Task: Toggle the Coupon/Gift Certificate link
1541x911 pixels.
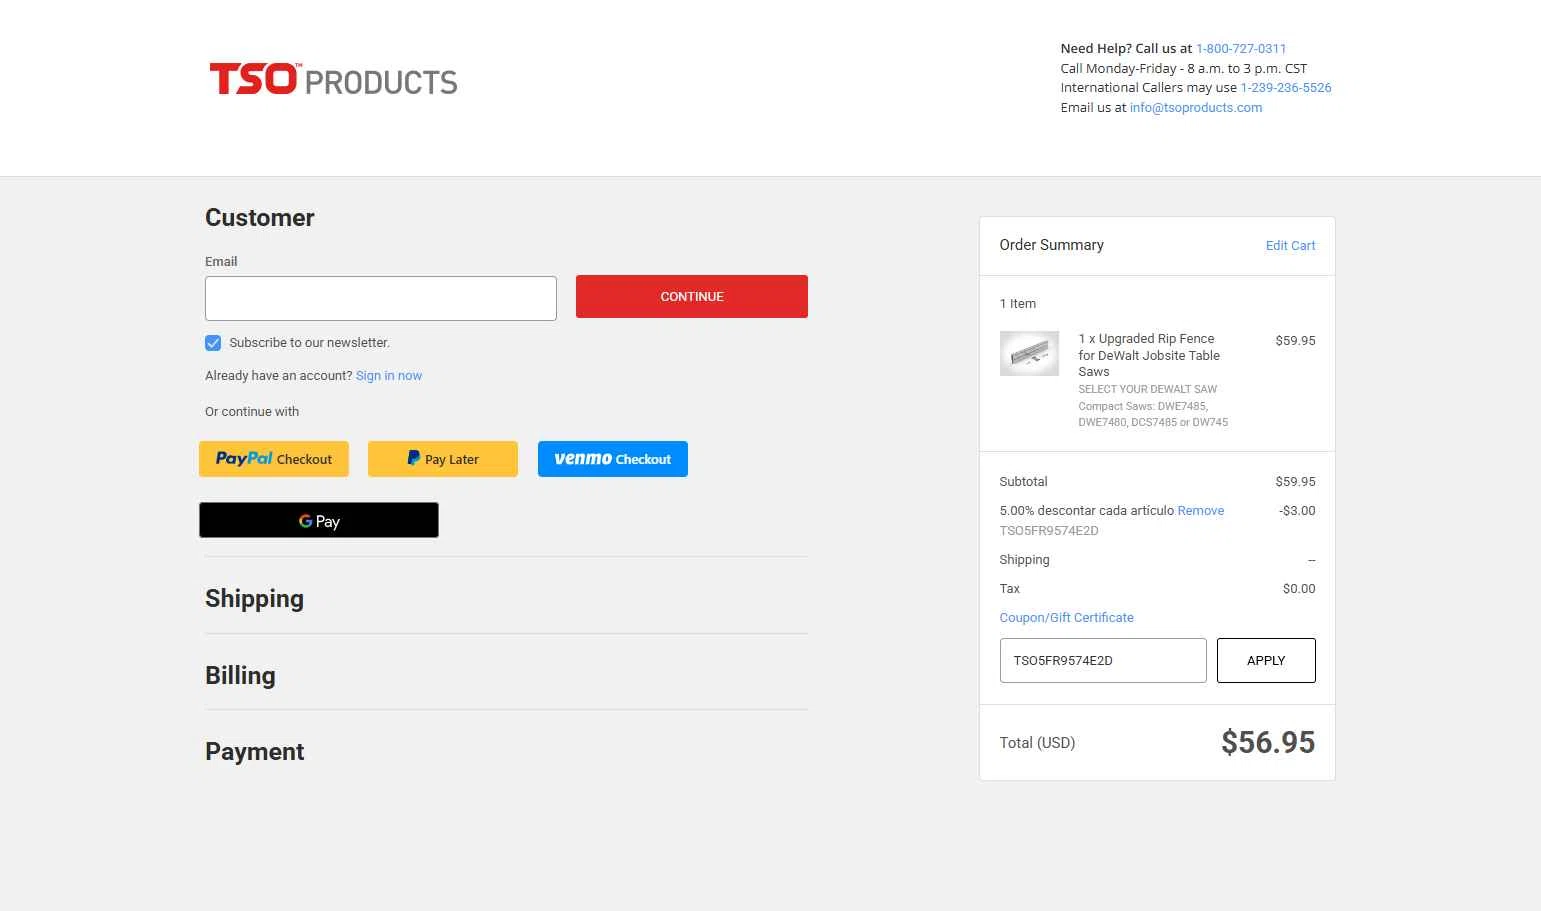Action: 1066,617
